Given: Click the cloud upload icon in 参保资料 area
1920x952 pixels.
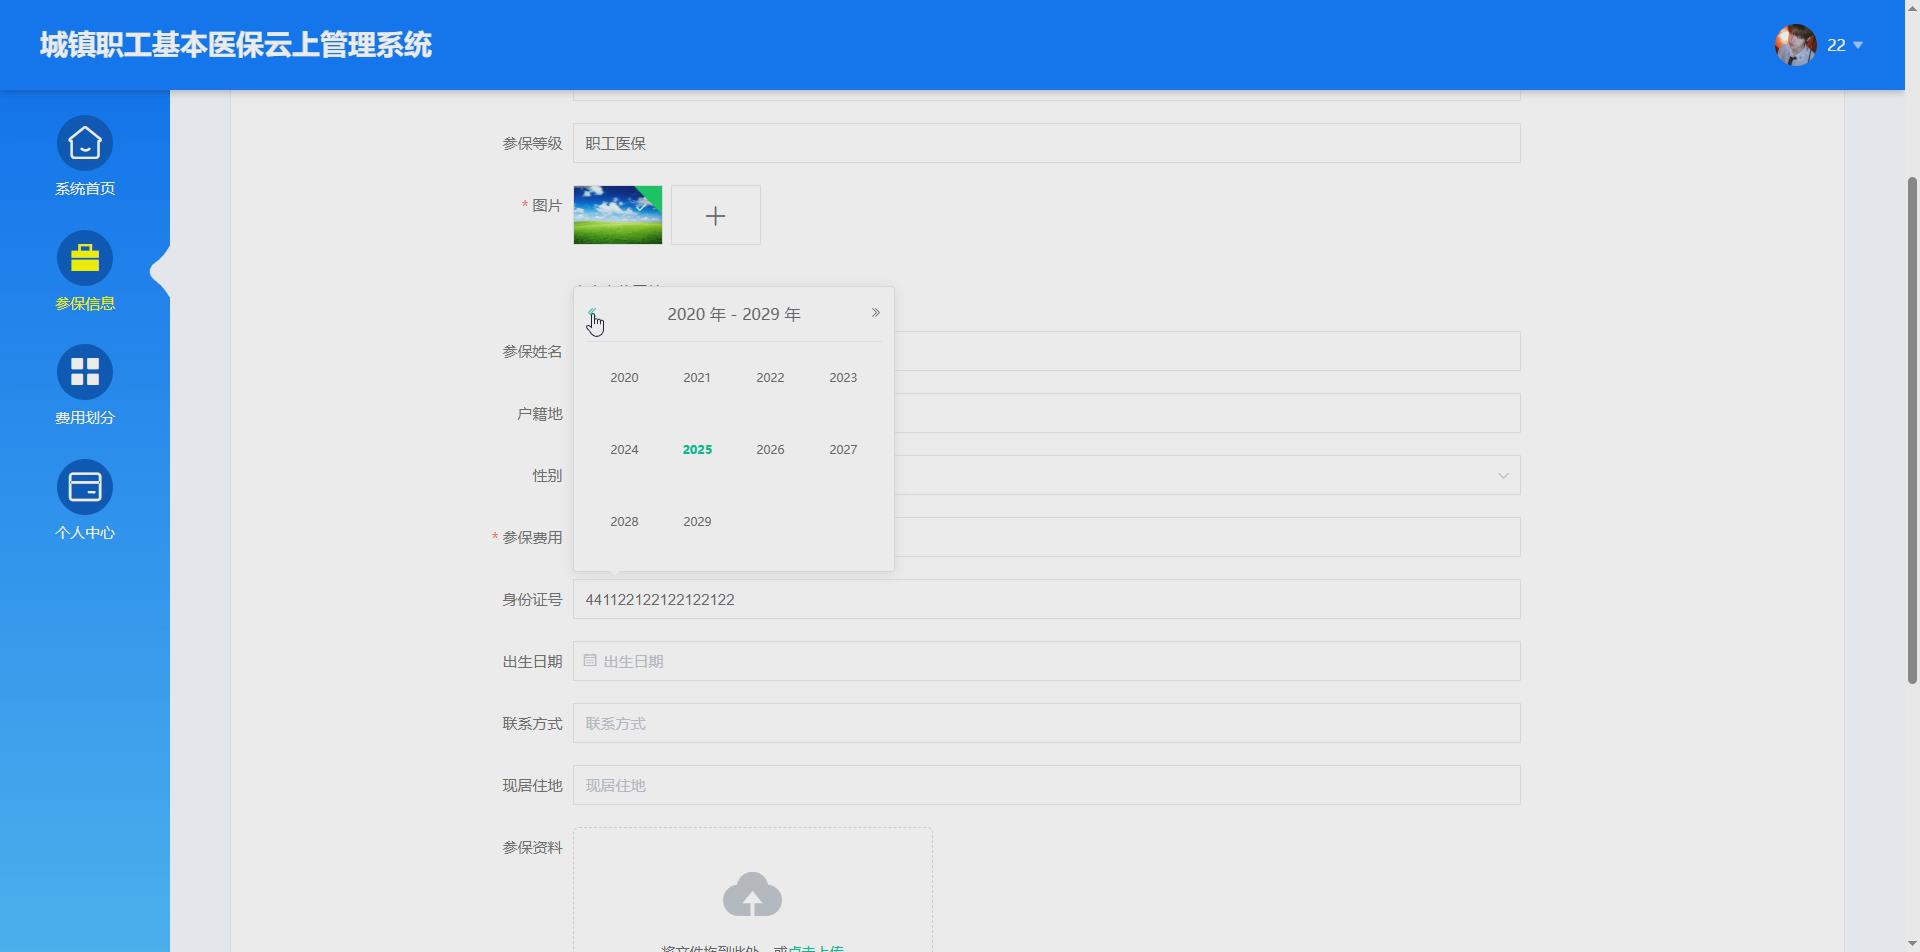Looking at the screenshot, I should point(753,893).
